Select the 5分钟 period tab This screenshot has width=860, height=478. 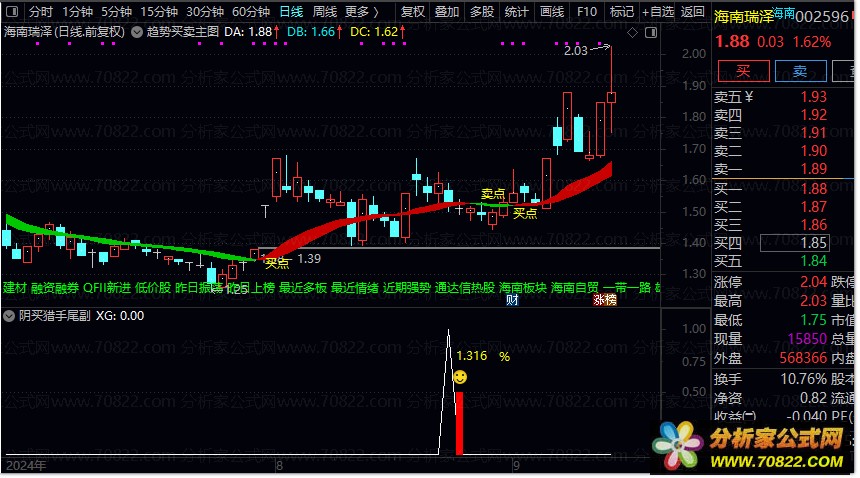click(x=116, y=12)
